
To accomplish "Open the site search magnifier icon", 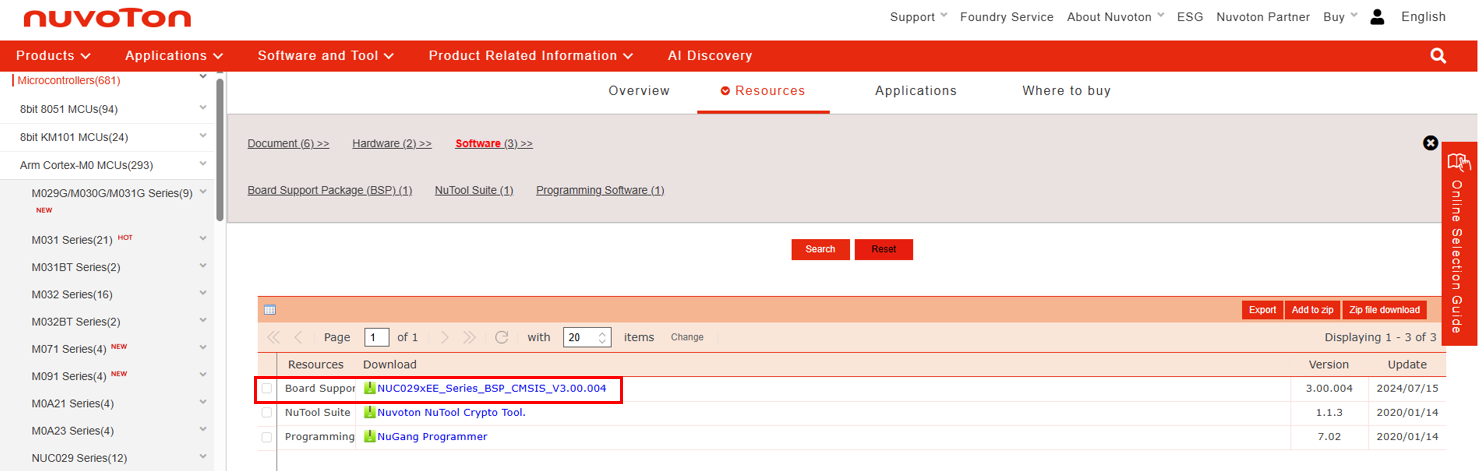I will (x=1438, y=56).
